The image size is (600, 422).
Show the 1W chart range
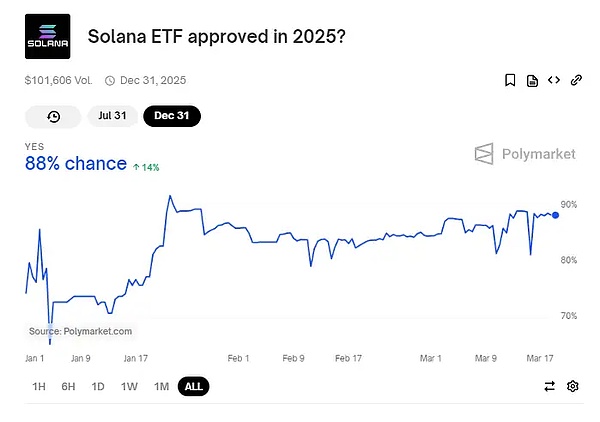(x=129, y=386)
